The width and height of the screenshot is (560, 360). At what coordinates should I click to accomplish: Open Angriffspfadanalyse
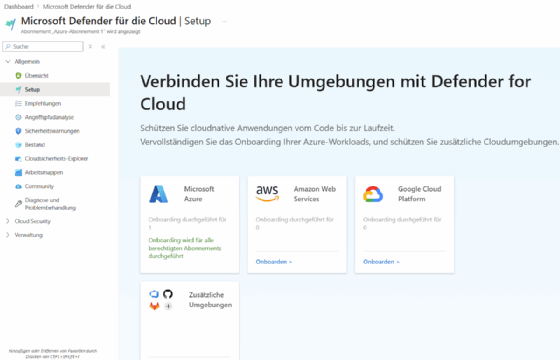tap(49, 117)
